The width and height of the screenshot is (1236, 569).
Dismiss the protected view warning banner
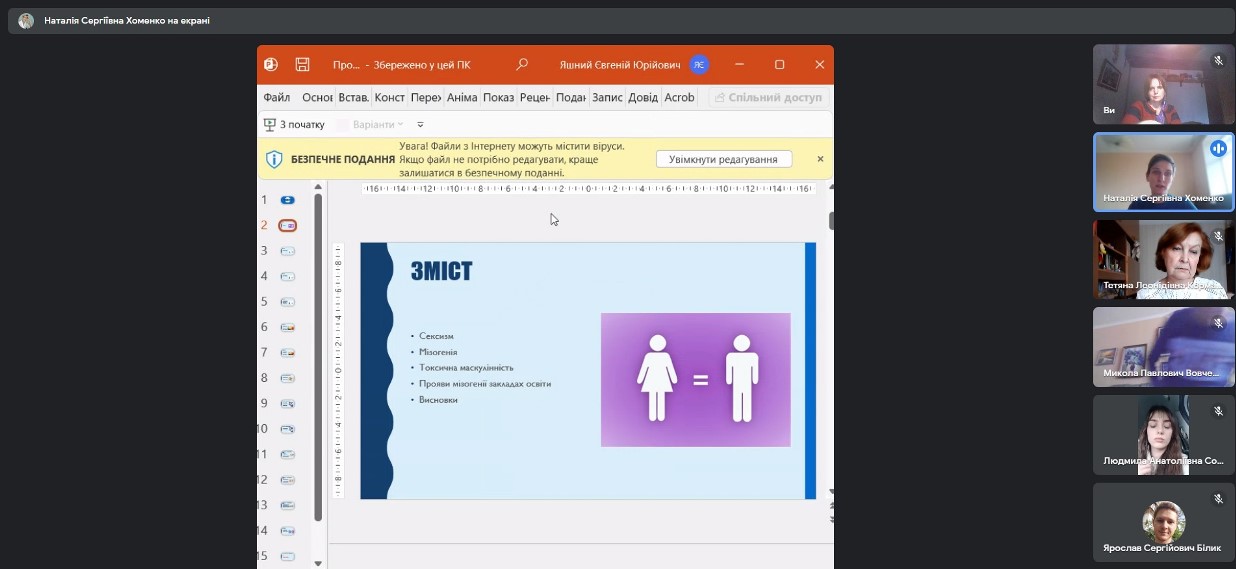tap(820, 159)
